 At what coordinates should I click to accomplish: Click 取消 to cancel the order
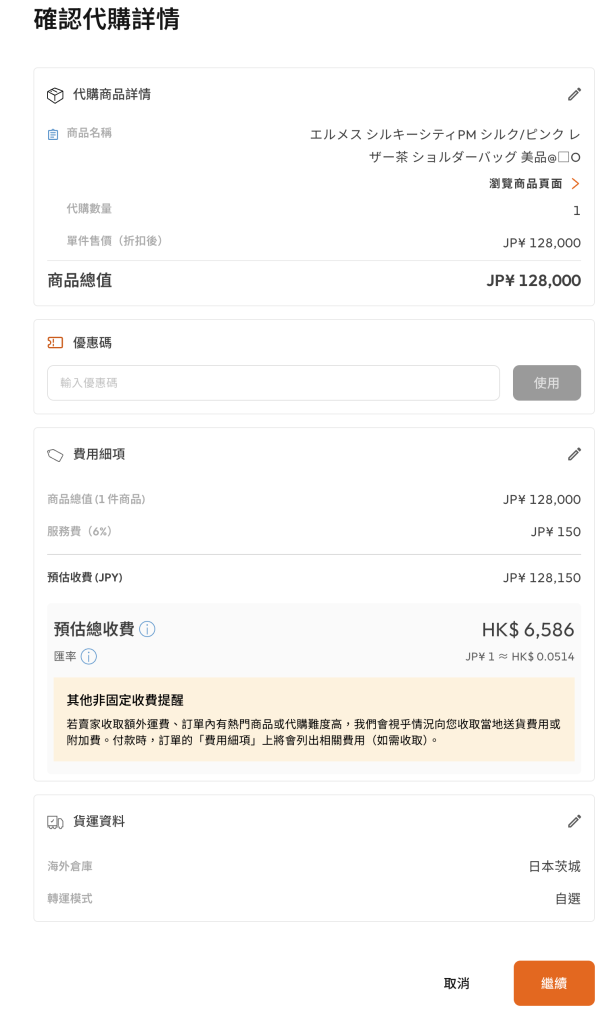pyautogui.click(x=456, y=983)
